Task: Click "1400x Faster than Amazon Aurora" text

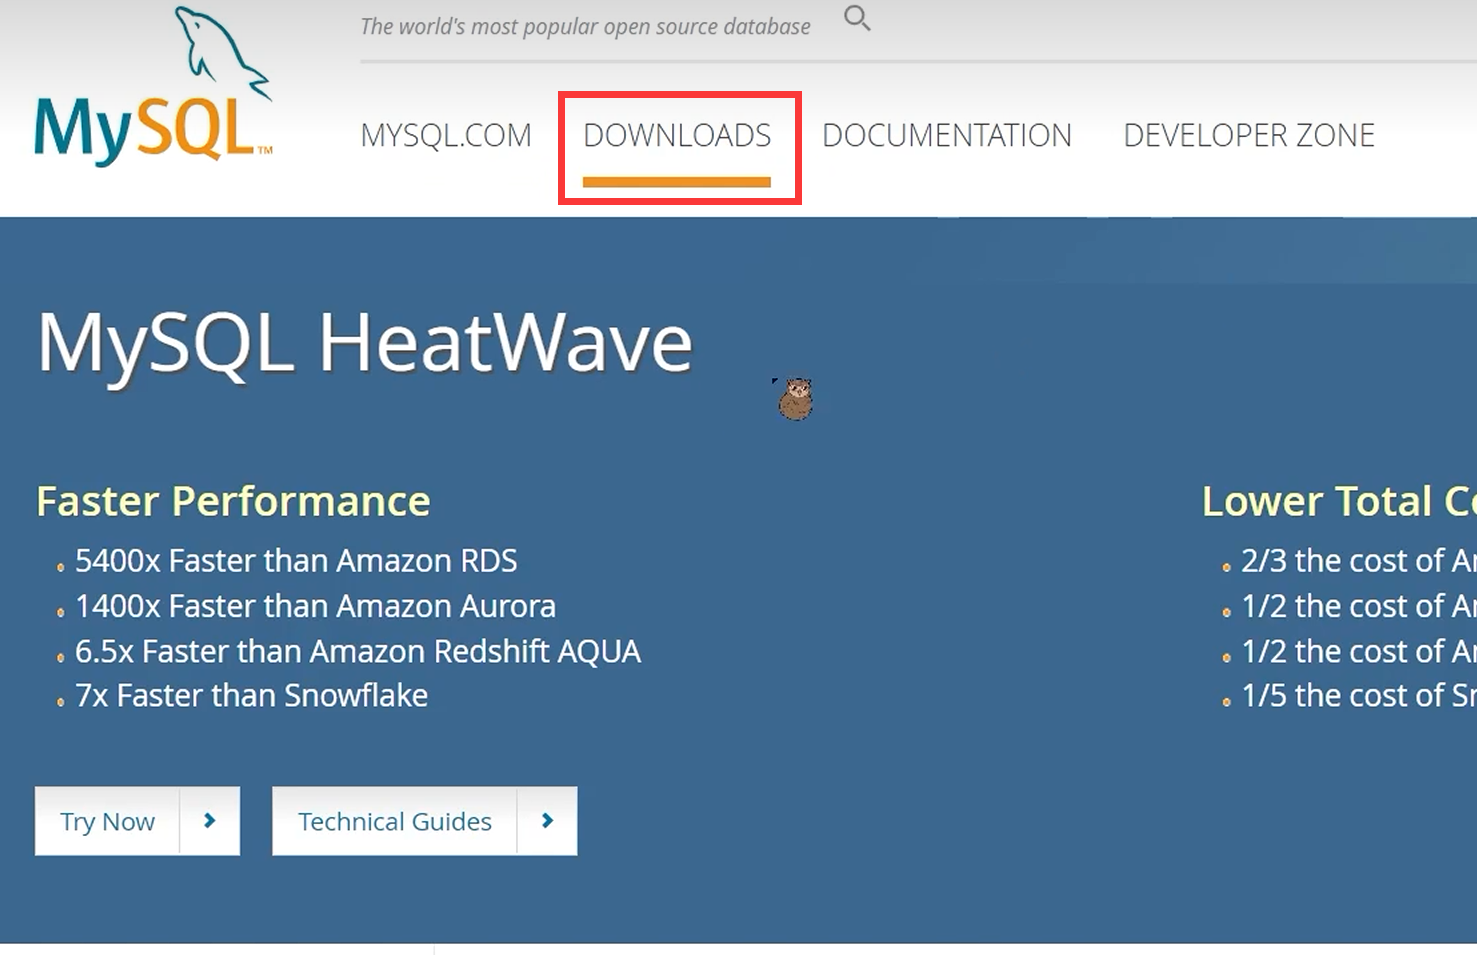Action: click(315, 606)
